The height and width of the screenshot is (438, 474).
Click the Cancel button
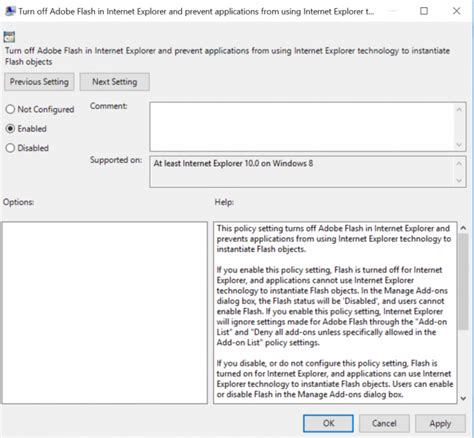tap(384, 423)
